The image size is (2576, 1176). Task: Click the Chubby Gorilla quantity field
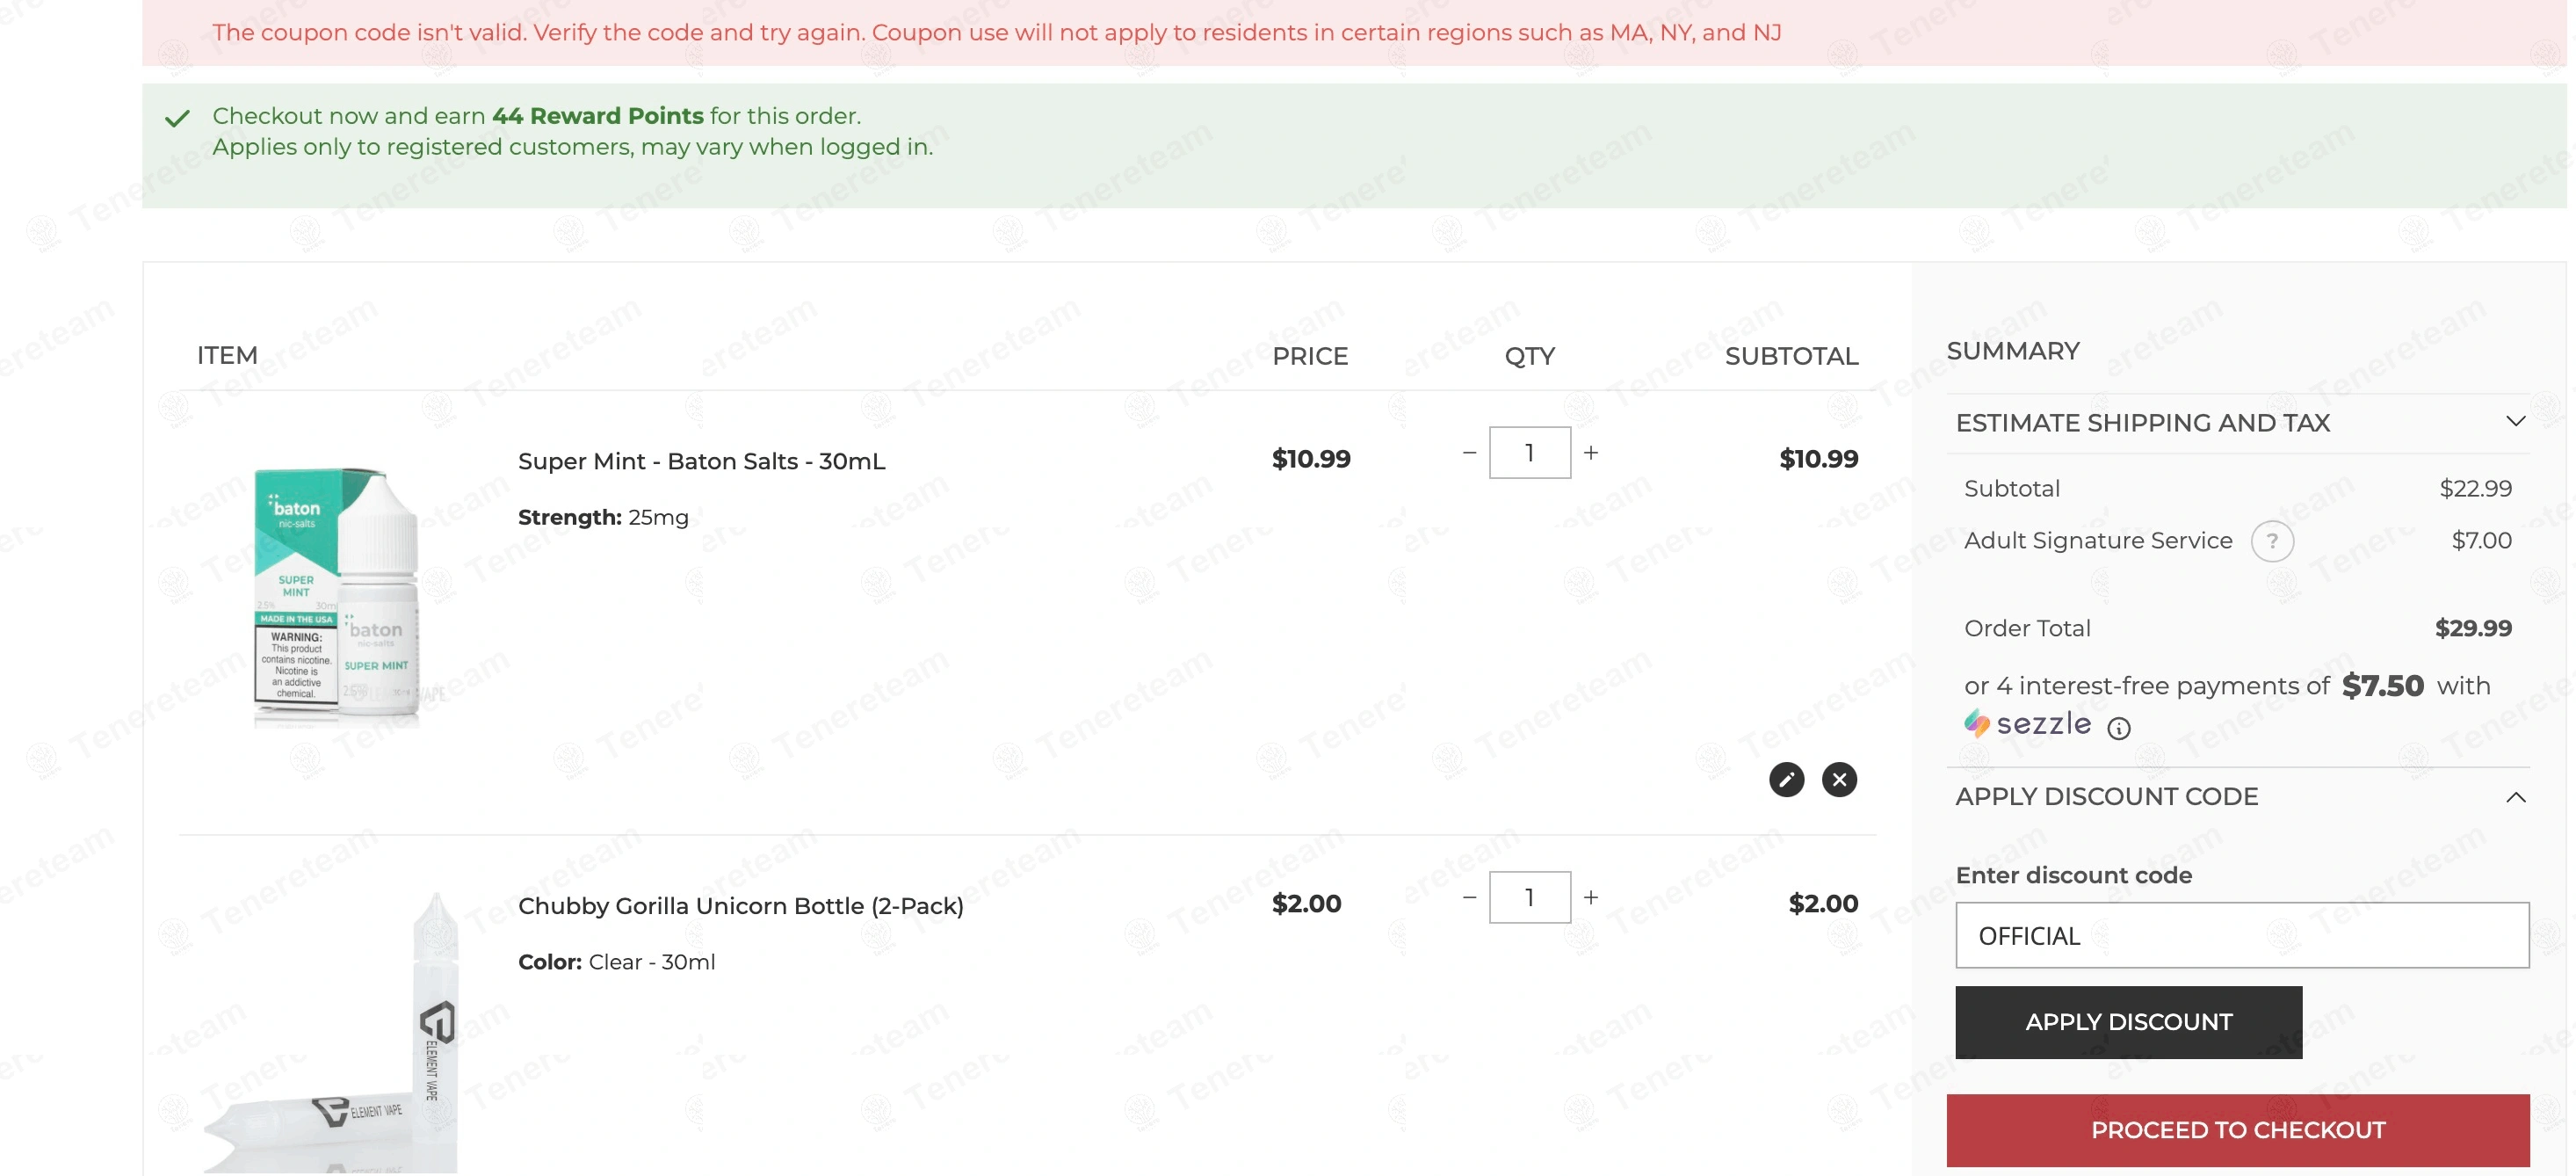click(1529, 897)
